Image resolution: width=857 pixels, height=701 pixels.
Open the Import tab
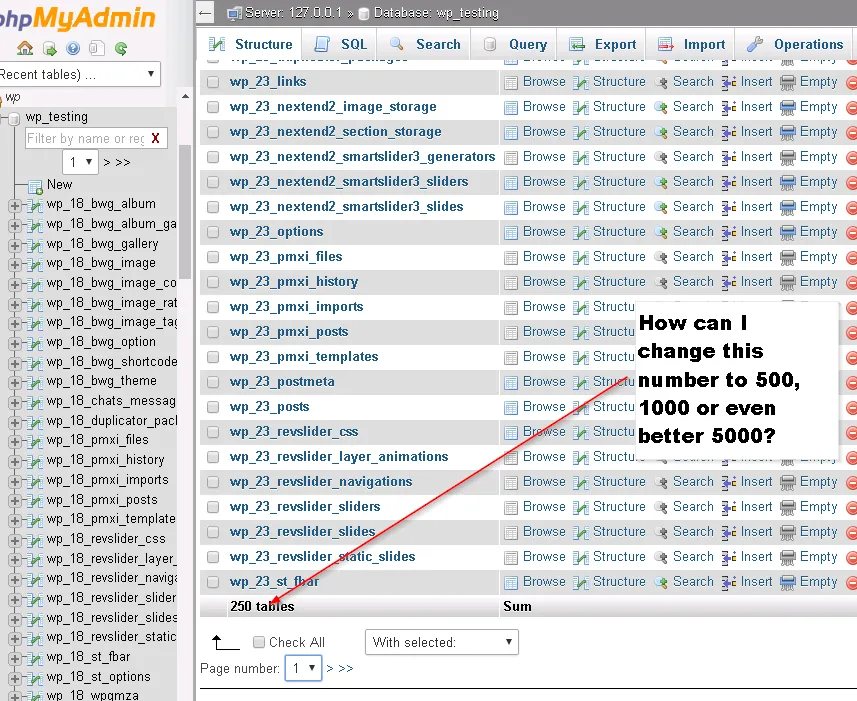[x=691, y=44]
